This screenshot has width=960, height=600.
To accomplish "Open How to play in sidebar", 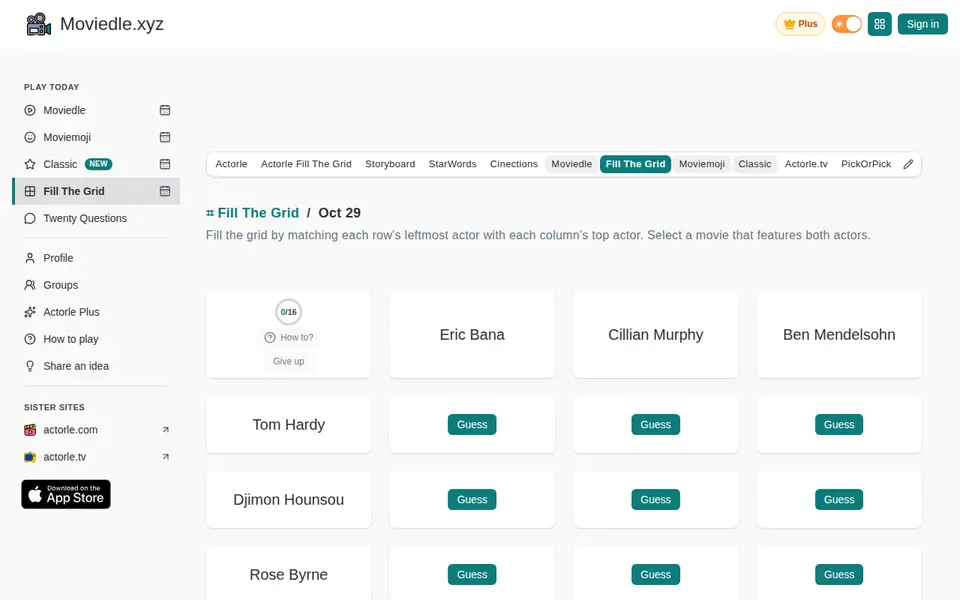I will pyautogui.click(x=70, y=339).
